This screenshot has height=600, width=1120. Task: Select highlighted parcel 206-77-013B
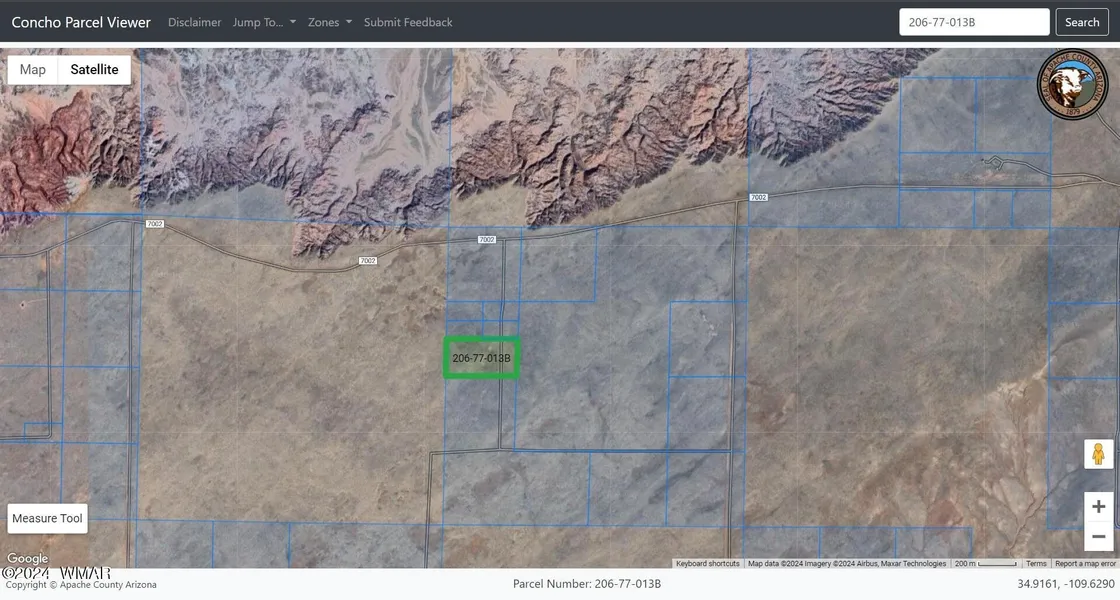481,358
